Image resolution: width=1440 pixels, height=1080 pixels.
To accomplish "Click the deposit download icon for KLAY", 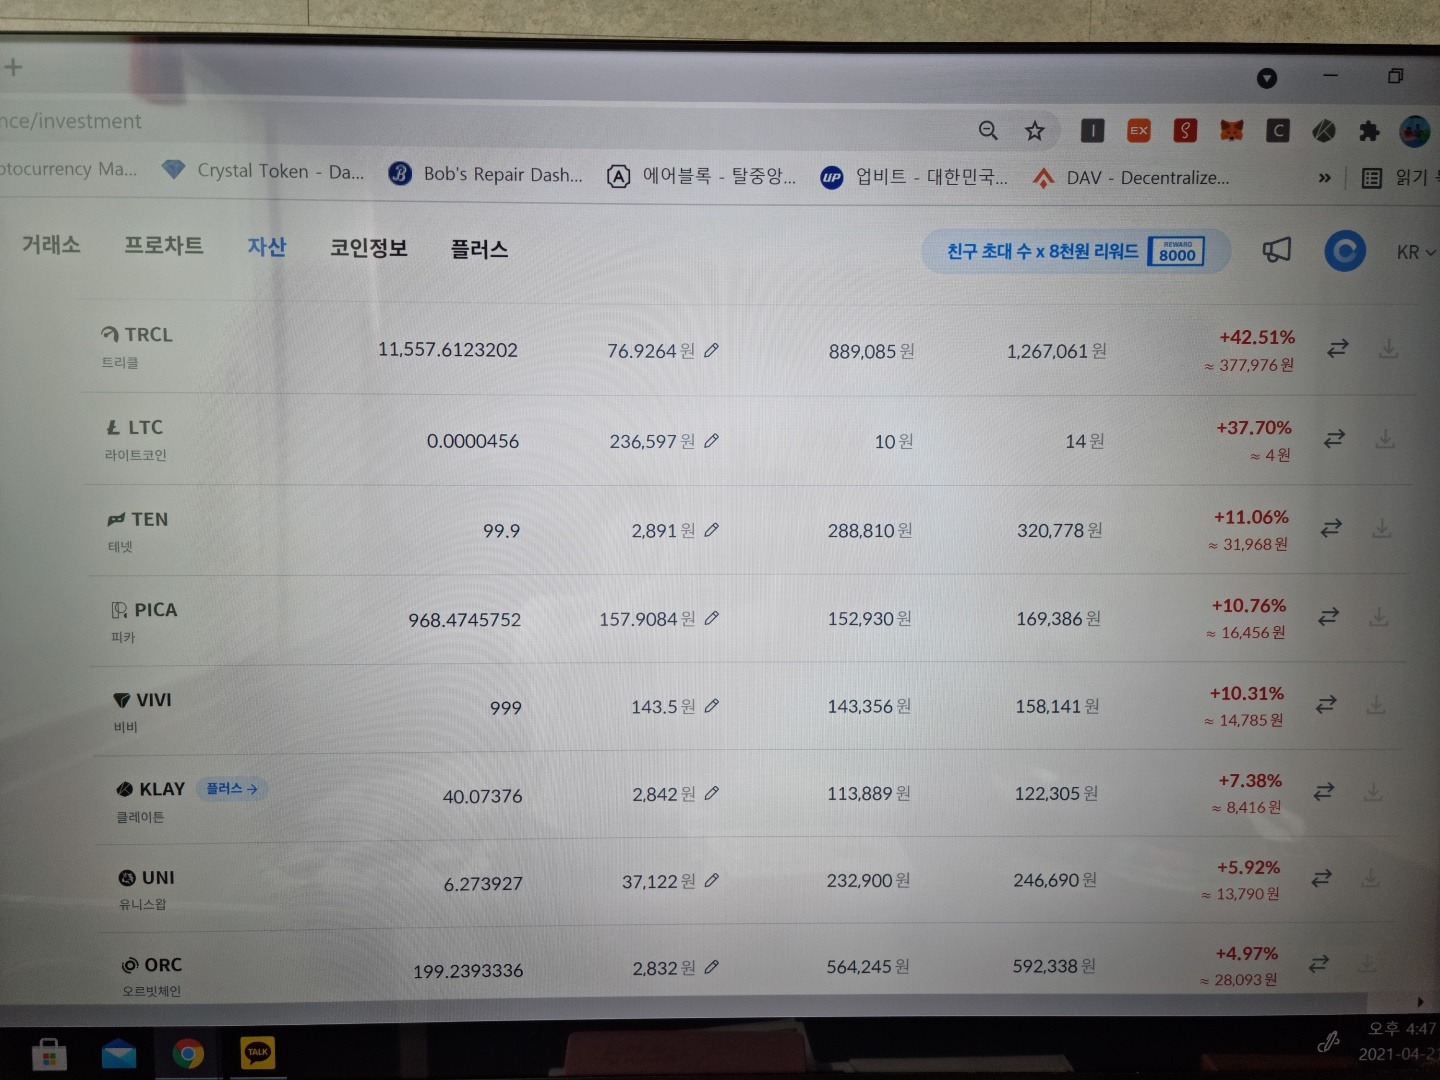I will 1374,791.
